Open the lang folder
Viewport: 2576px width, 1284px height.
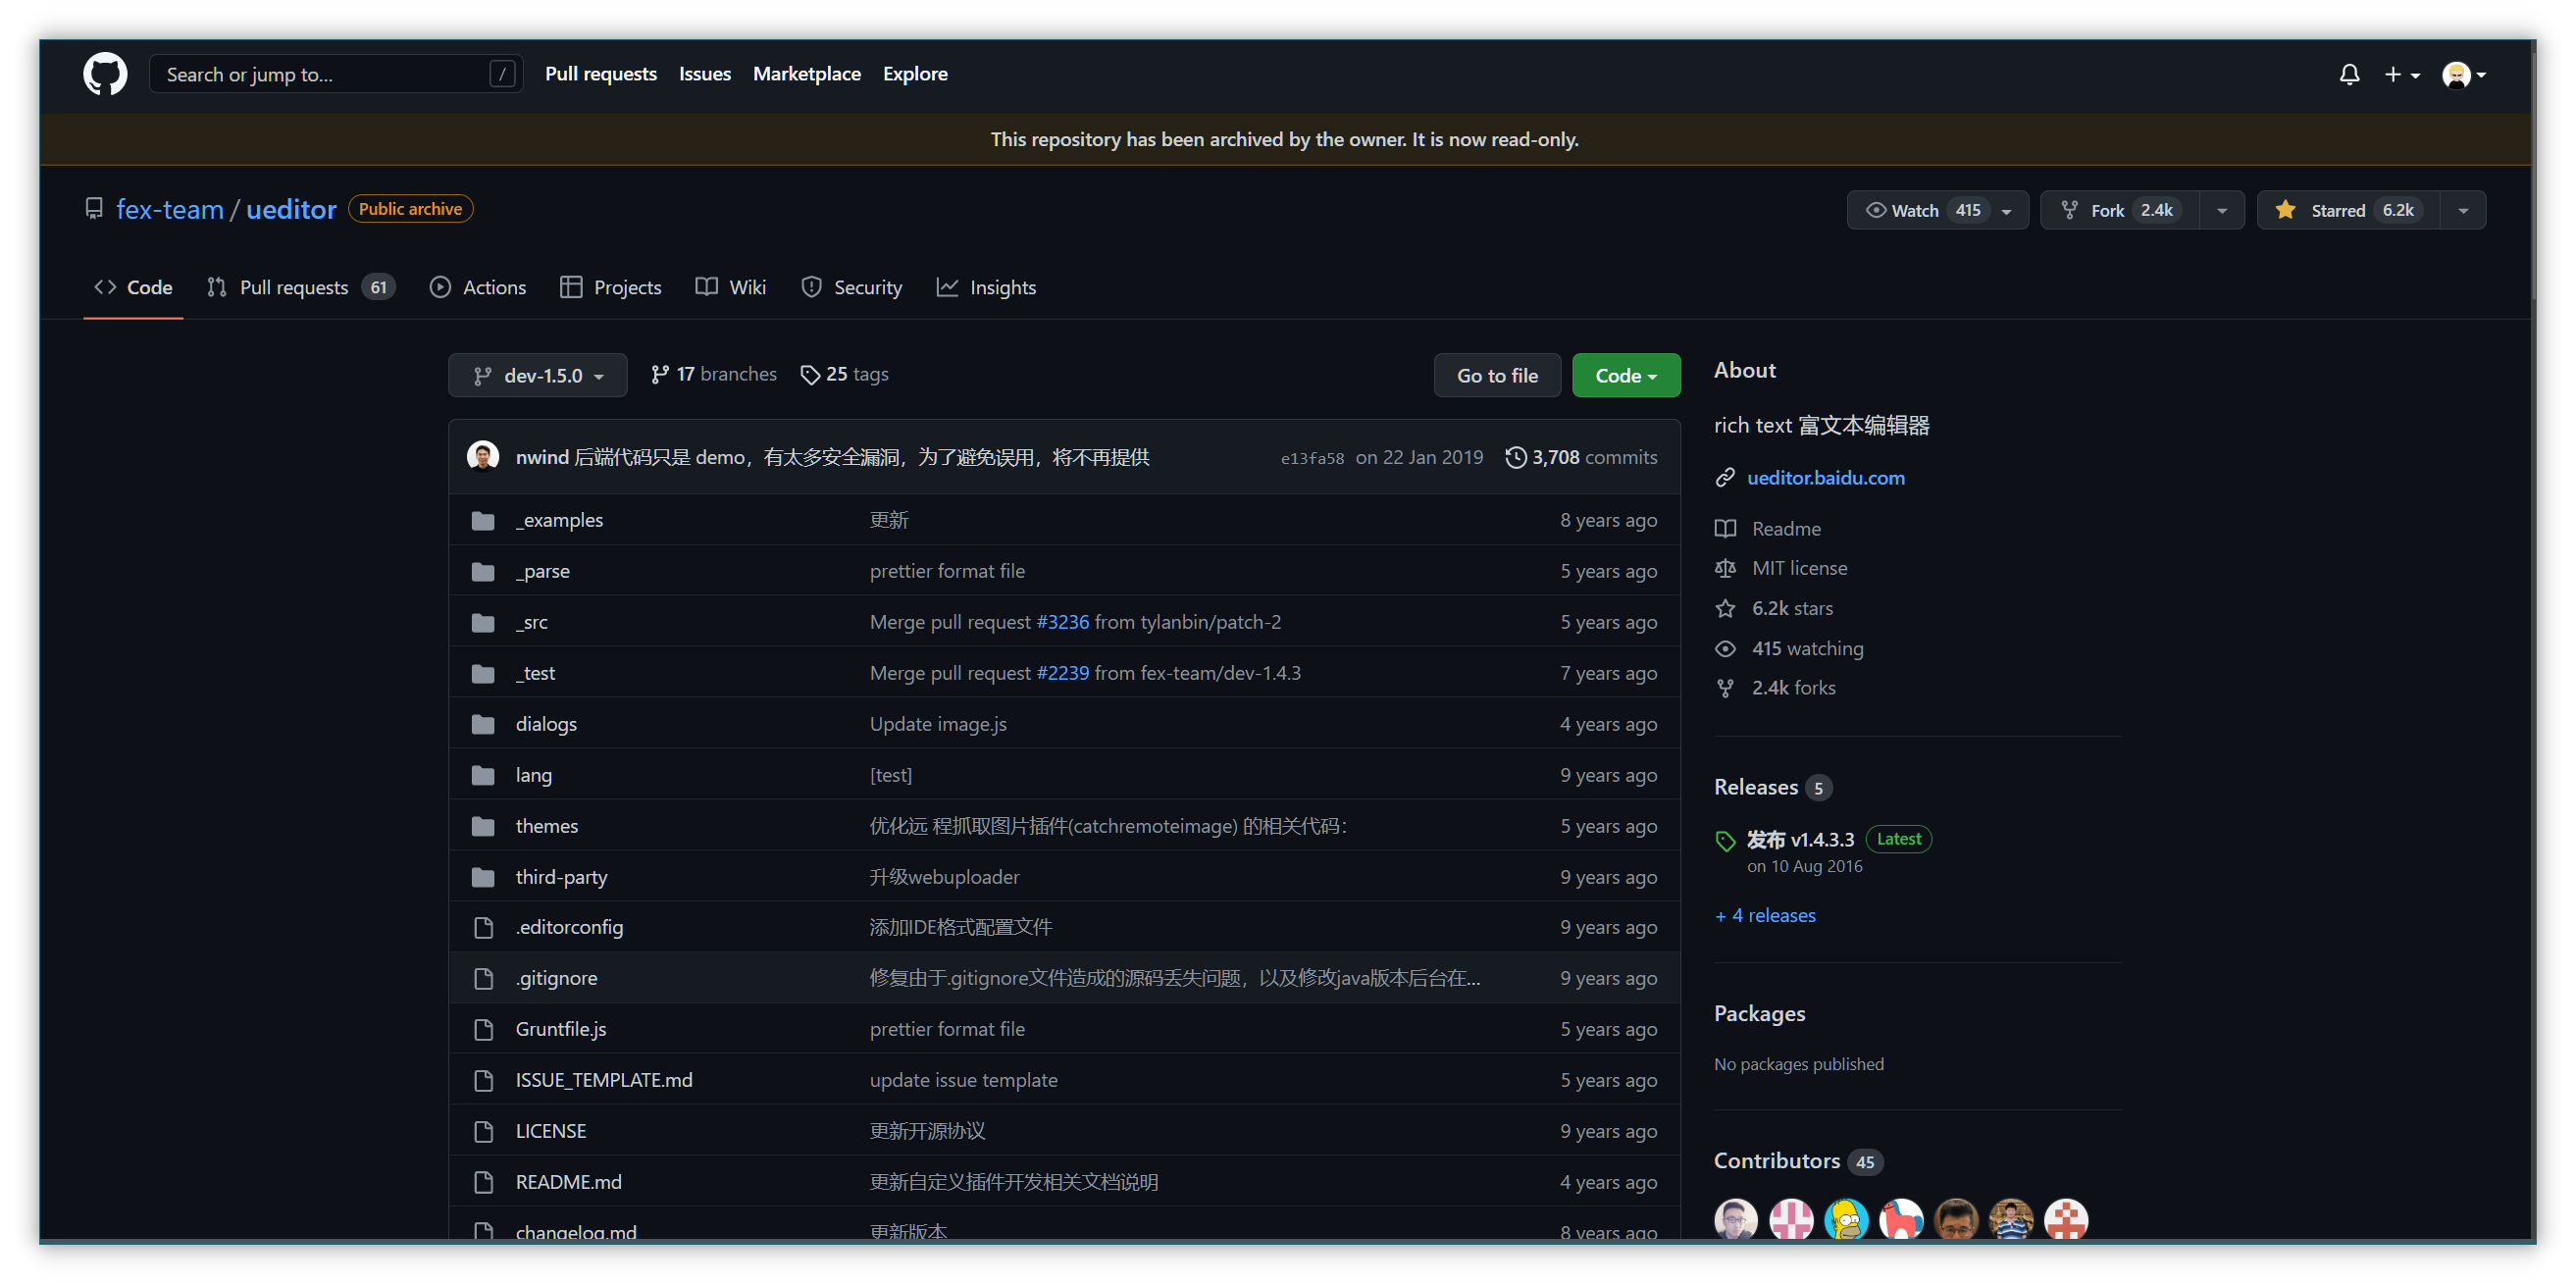click(533, 775)
